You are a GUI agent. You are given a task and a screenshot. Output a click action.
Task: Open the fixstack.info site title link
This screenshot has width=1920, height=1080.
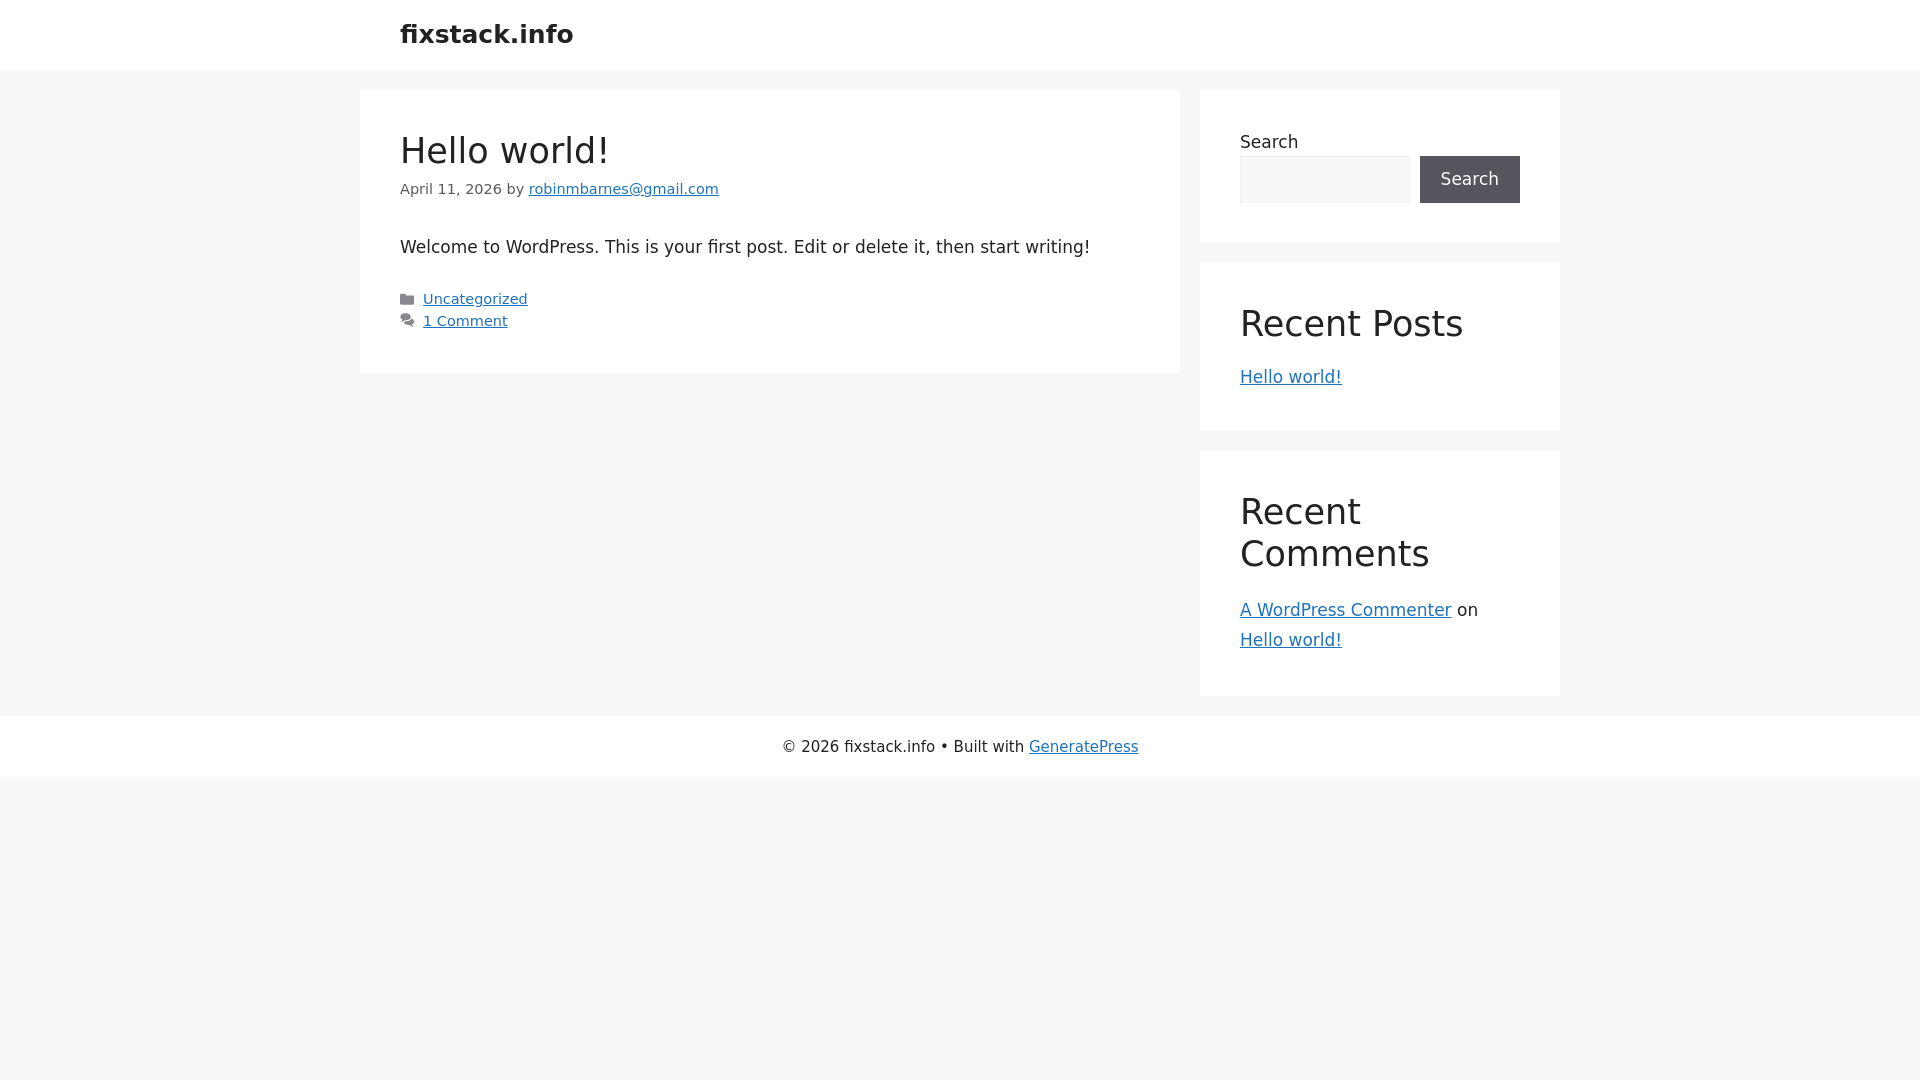(486, 35)
